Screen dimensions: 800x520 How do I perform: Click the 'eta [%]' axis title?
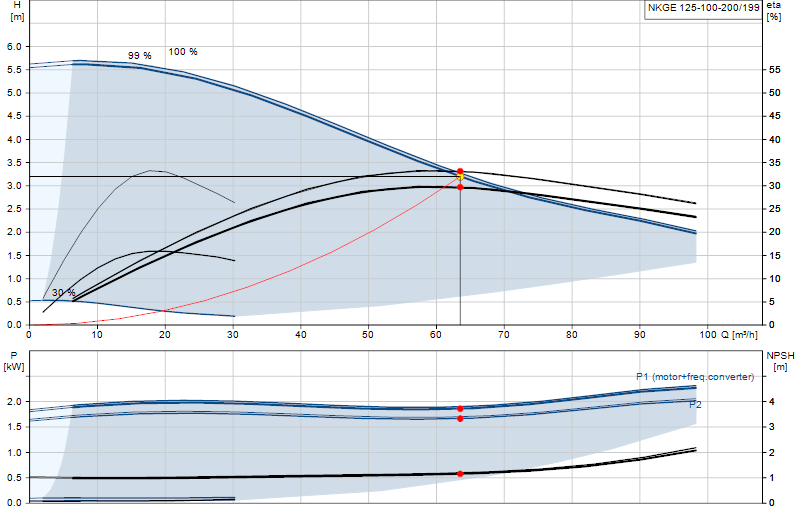(774, 11)
